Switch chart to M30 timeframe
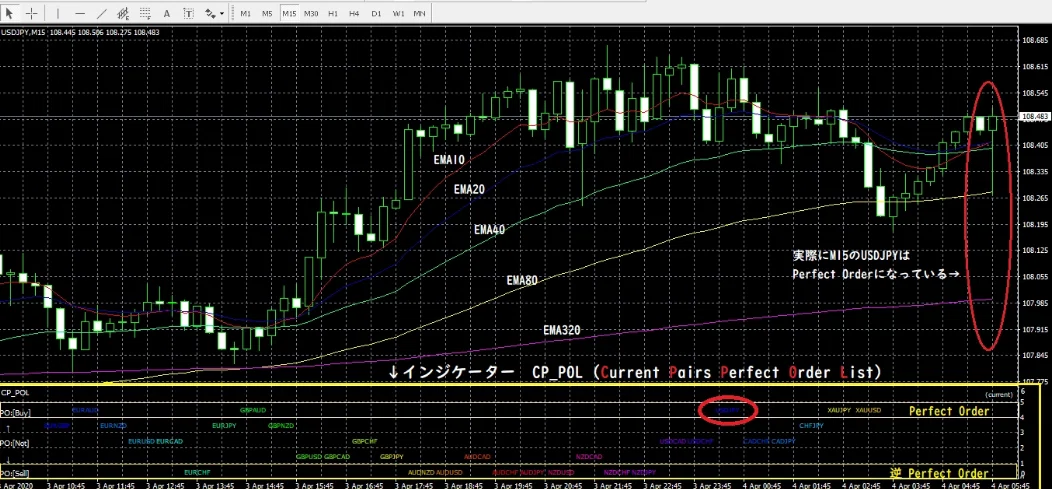This screenshot has height=489, width=1052. pos(311,13)
